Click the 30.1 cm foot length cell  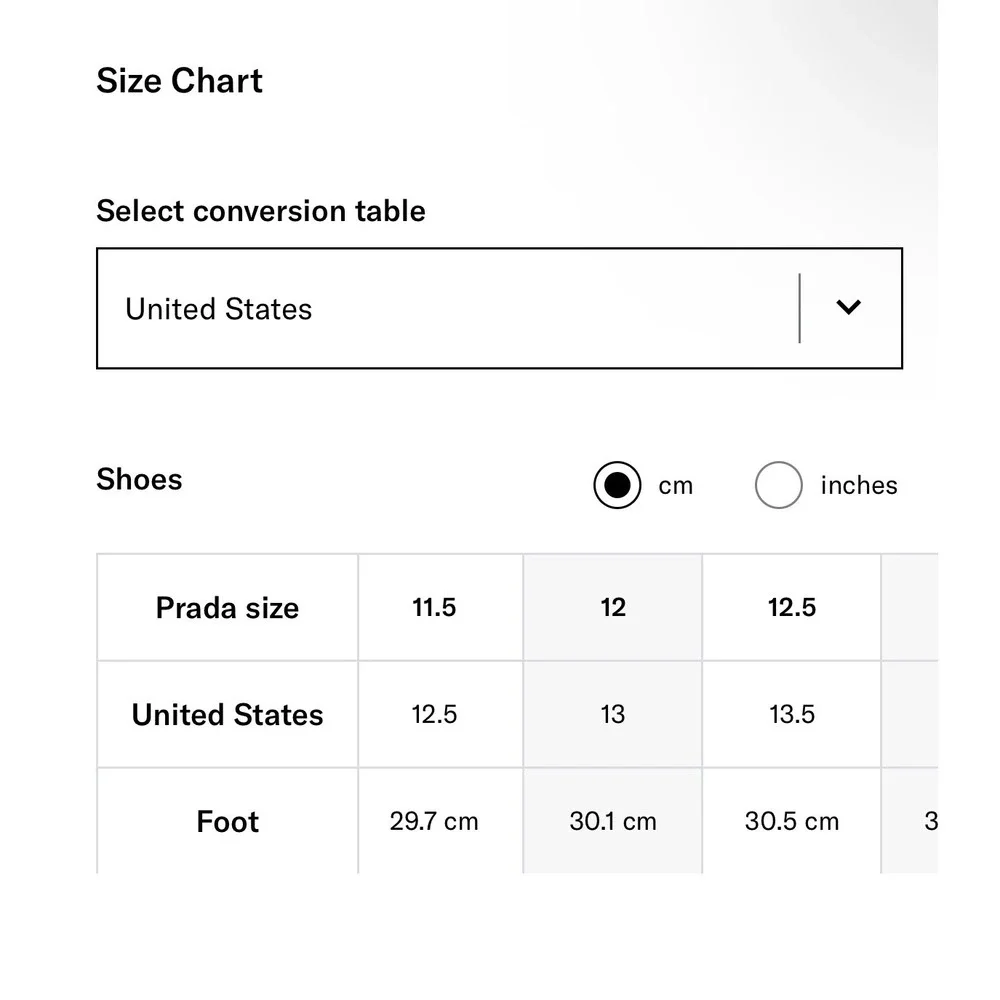[612, 822]
